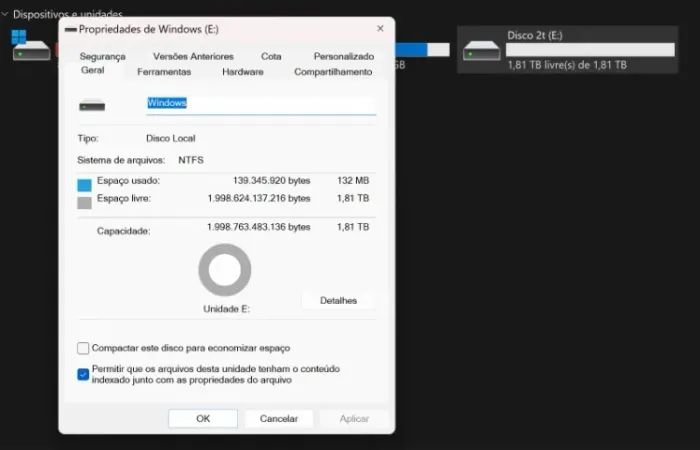Open the Versões Anteriores tab

click(193, 56)
